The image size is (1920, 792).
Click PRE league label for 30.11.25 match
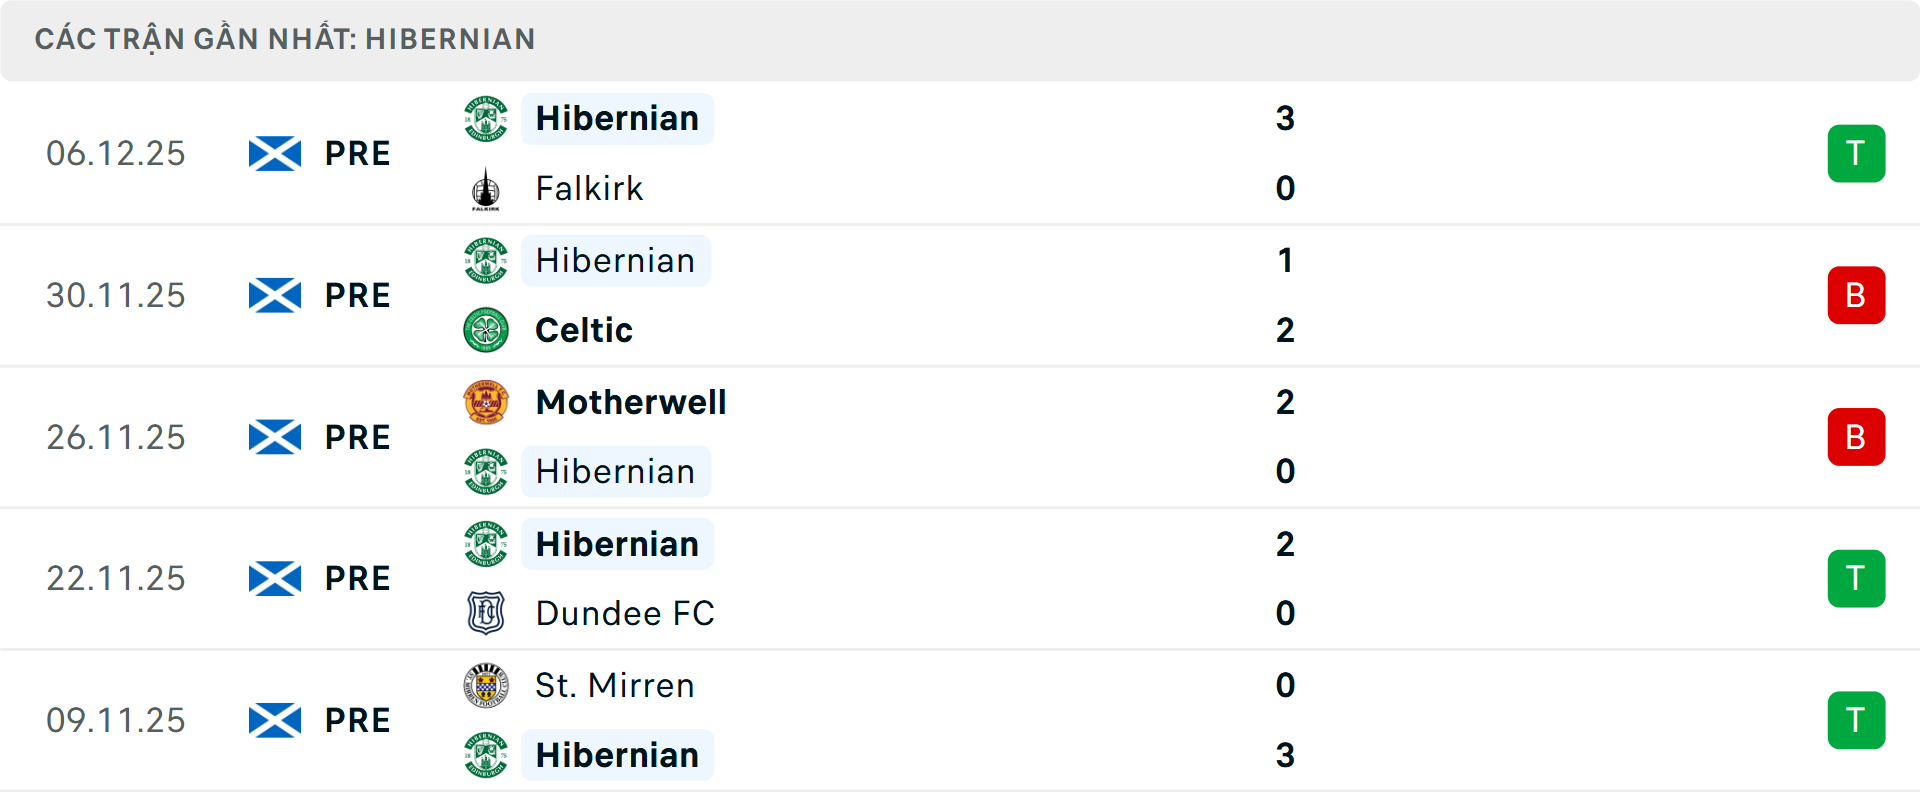[x=357, y=296]
